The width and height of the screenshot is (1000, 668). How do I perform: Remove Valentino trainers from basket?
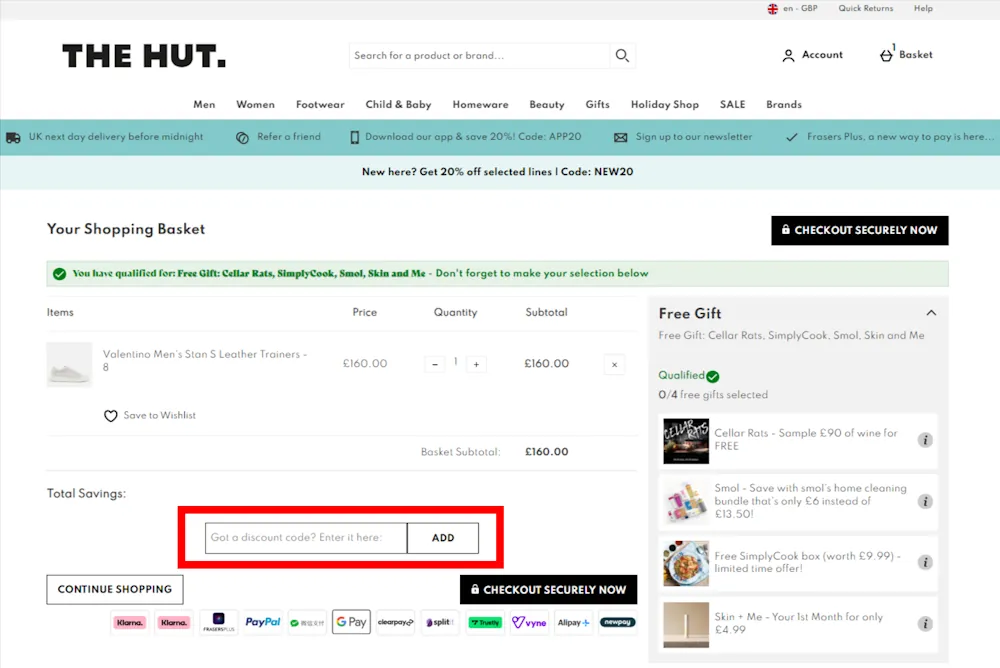614,365
